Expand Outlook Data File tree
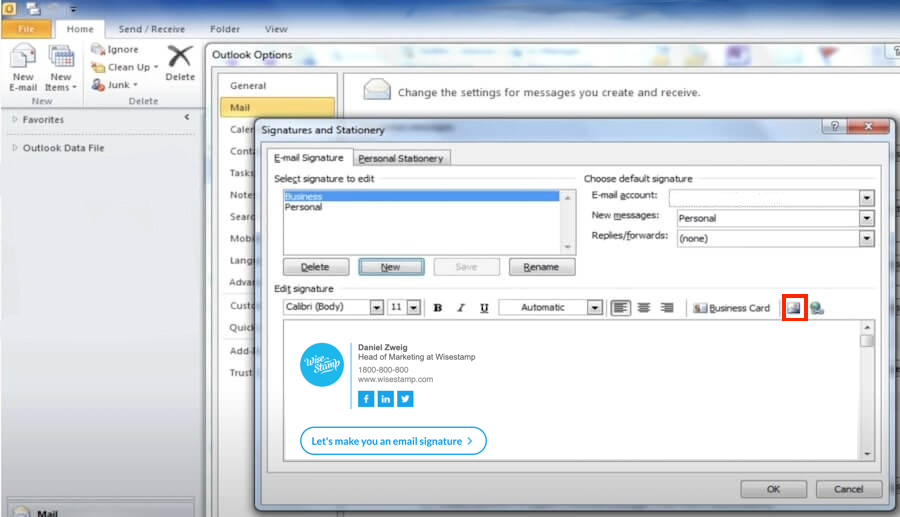 15,147
